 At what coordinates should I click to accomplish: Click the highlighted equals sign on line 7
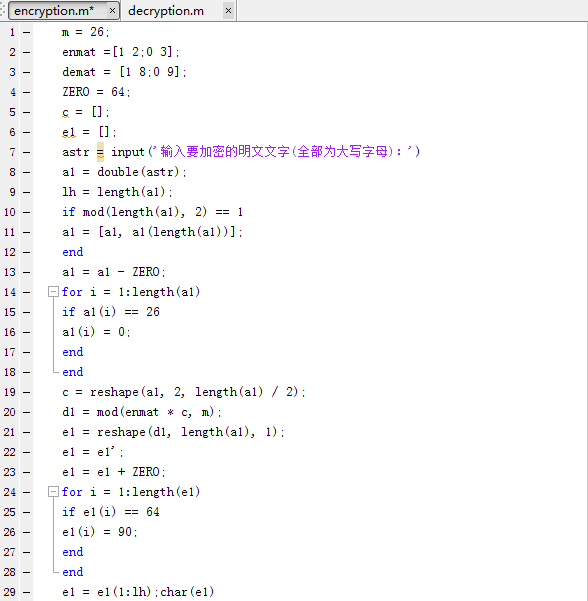[100, 152]
